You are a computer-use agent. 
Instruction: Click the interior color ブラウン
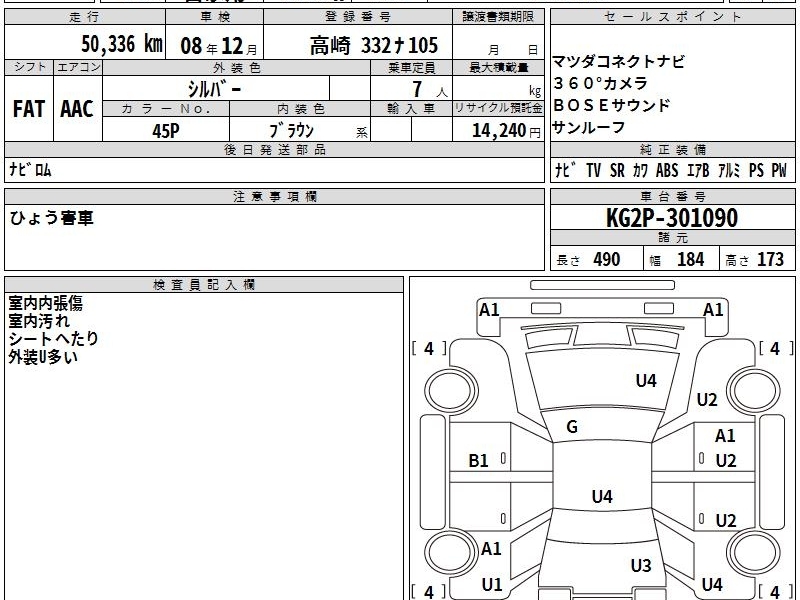click(291, 131)
